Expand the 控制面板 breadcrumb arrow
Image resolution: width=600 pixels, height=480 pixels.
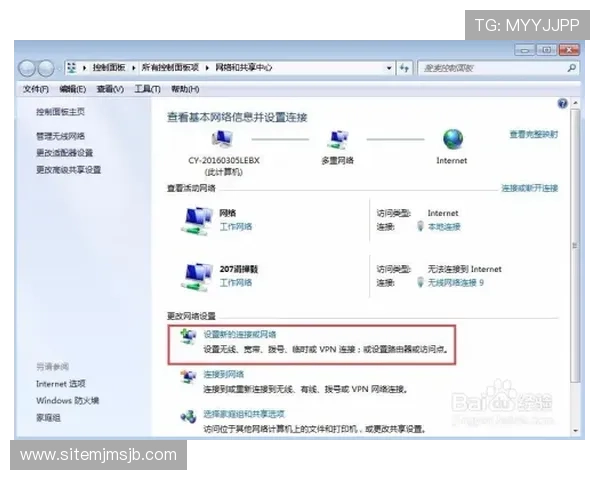tap(134, 68)
